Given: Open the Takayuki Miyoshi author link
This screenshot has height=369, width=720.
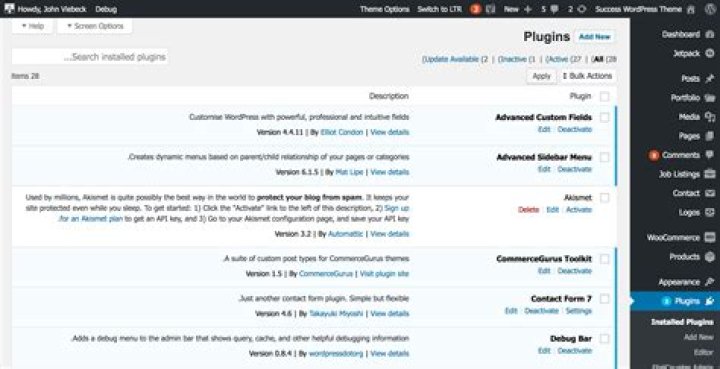Looking at the screenshot, I should (336, 313).
